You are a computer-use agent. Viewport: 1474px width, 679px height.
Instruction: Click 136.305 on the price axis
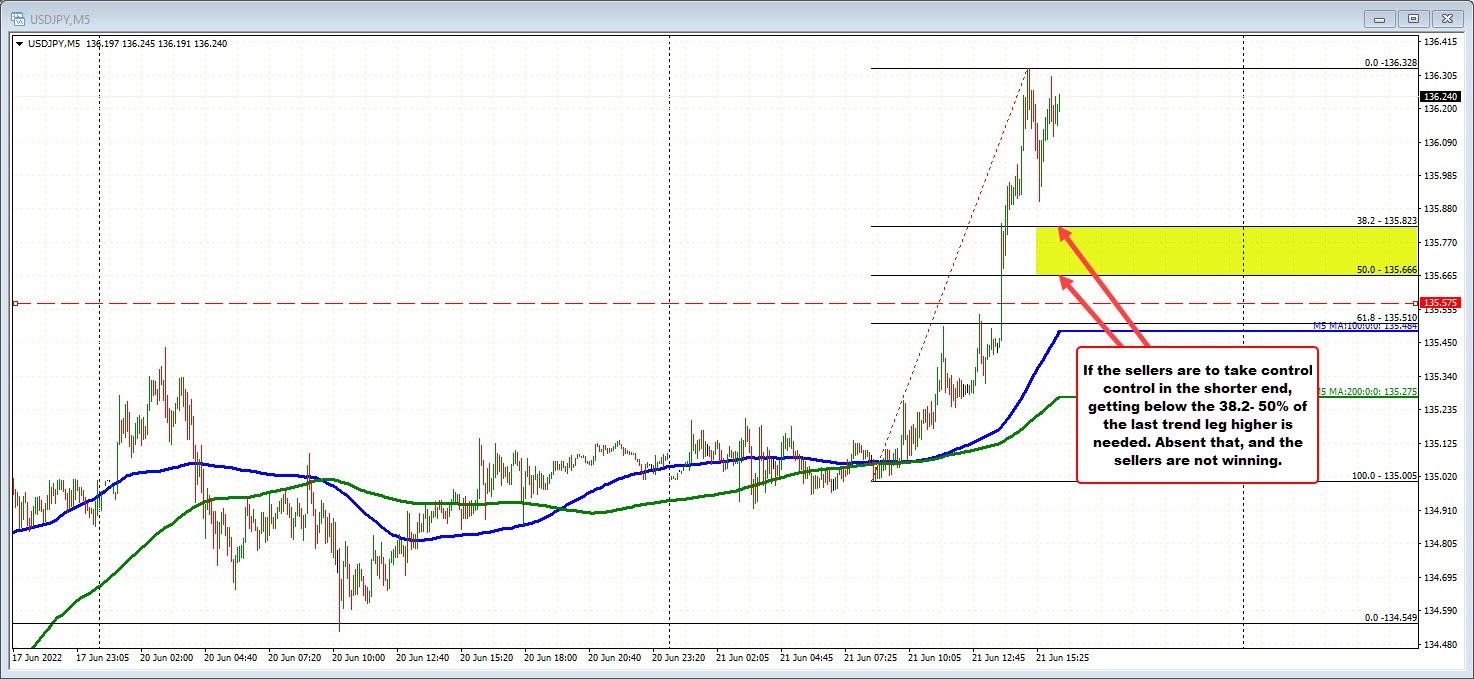[1440, 76]
